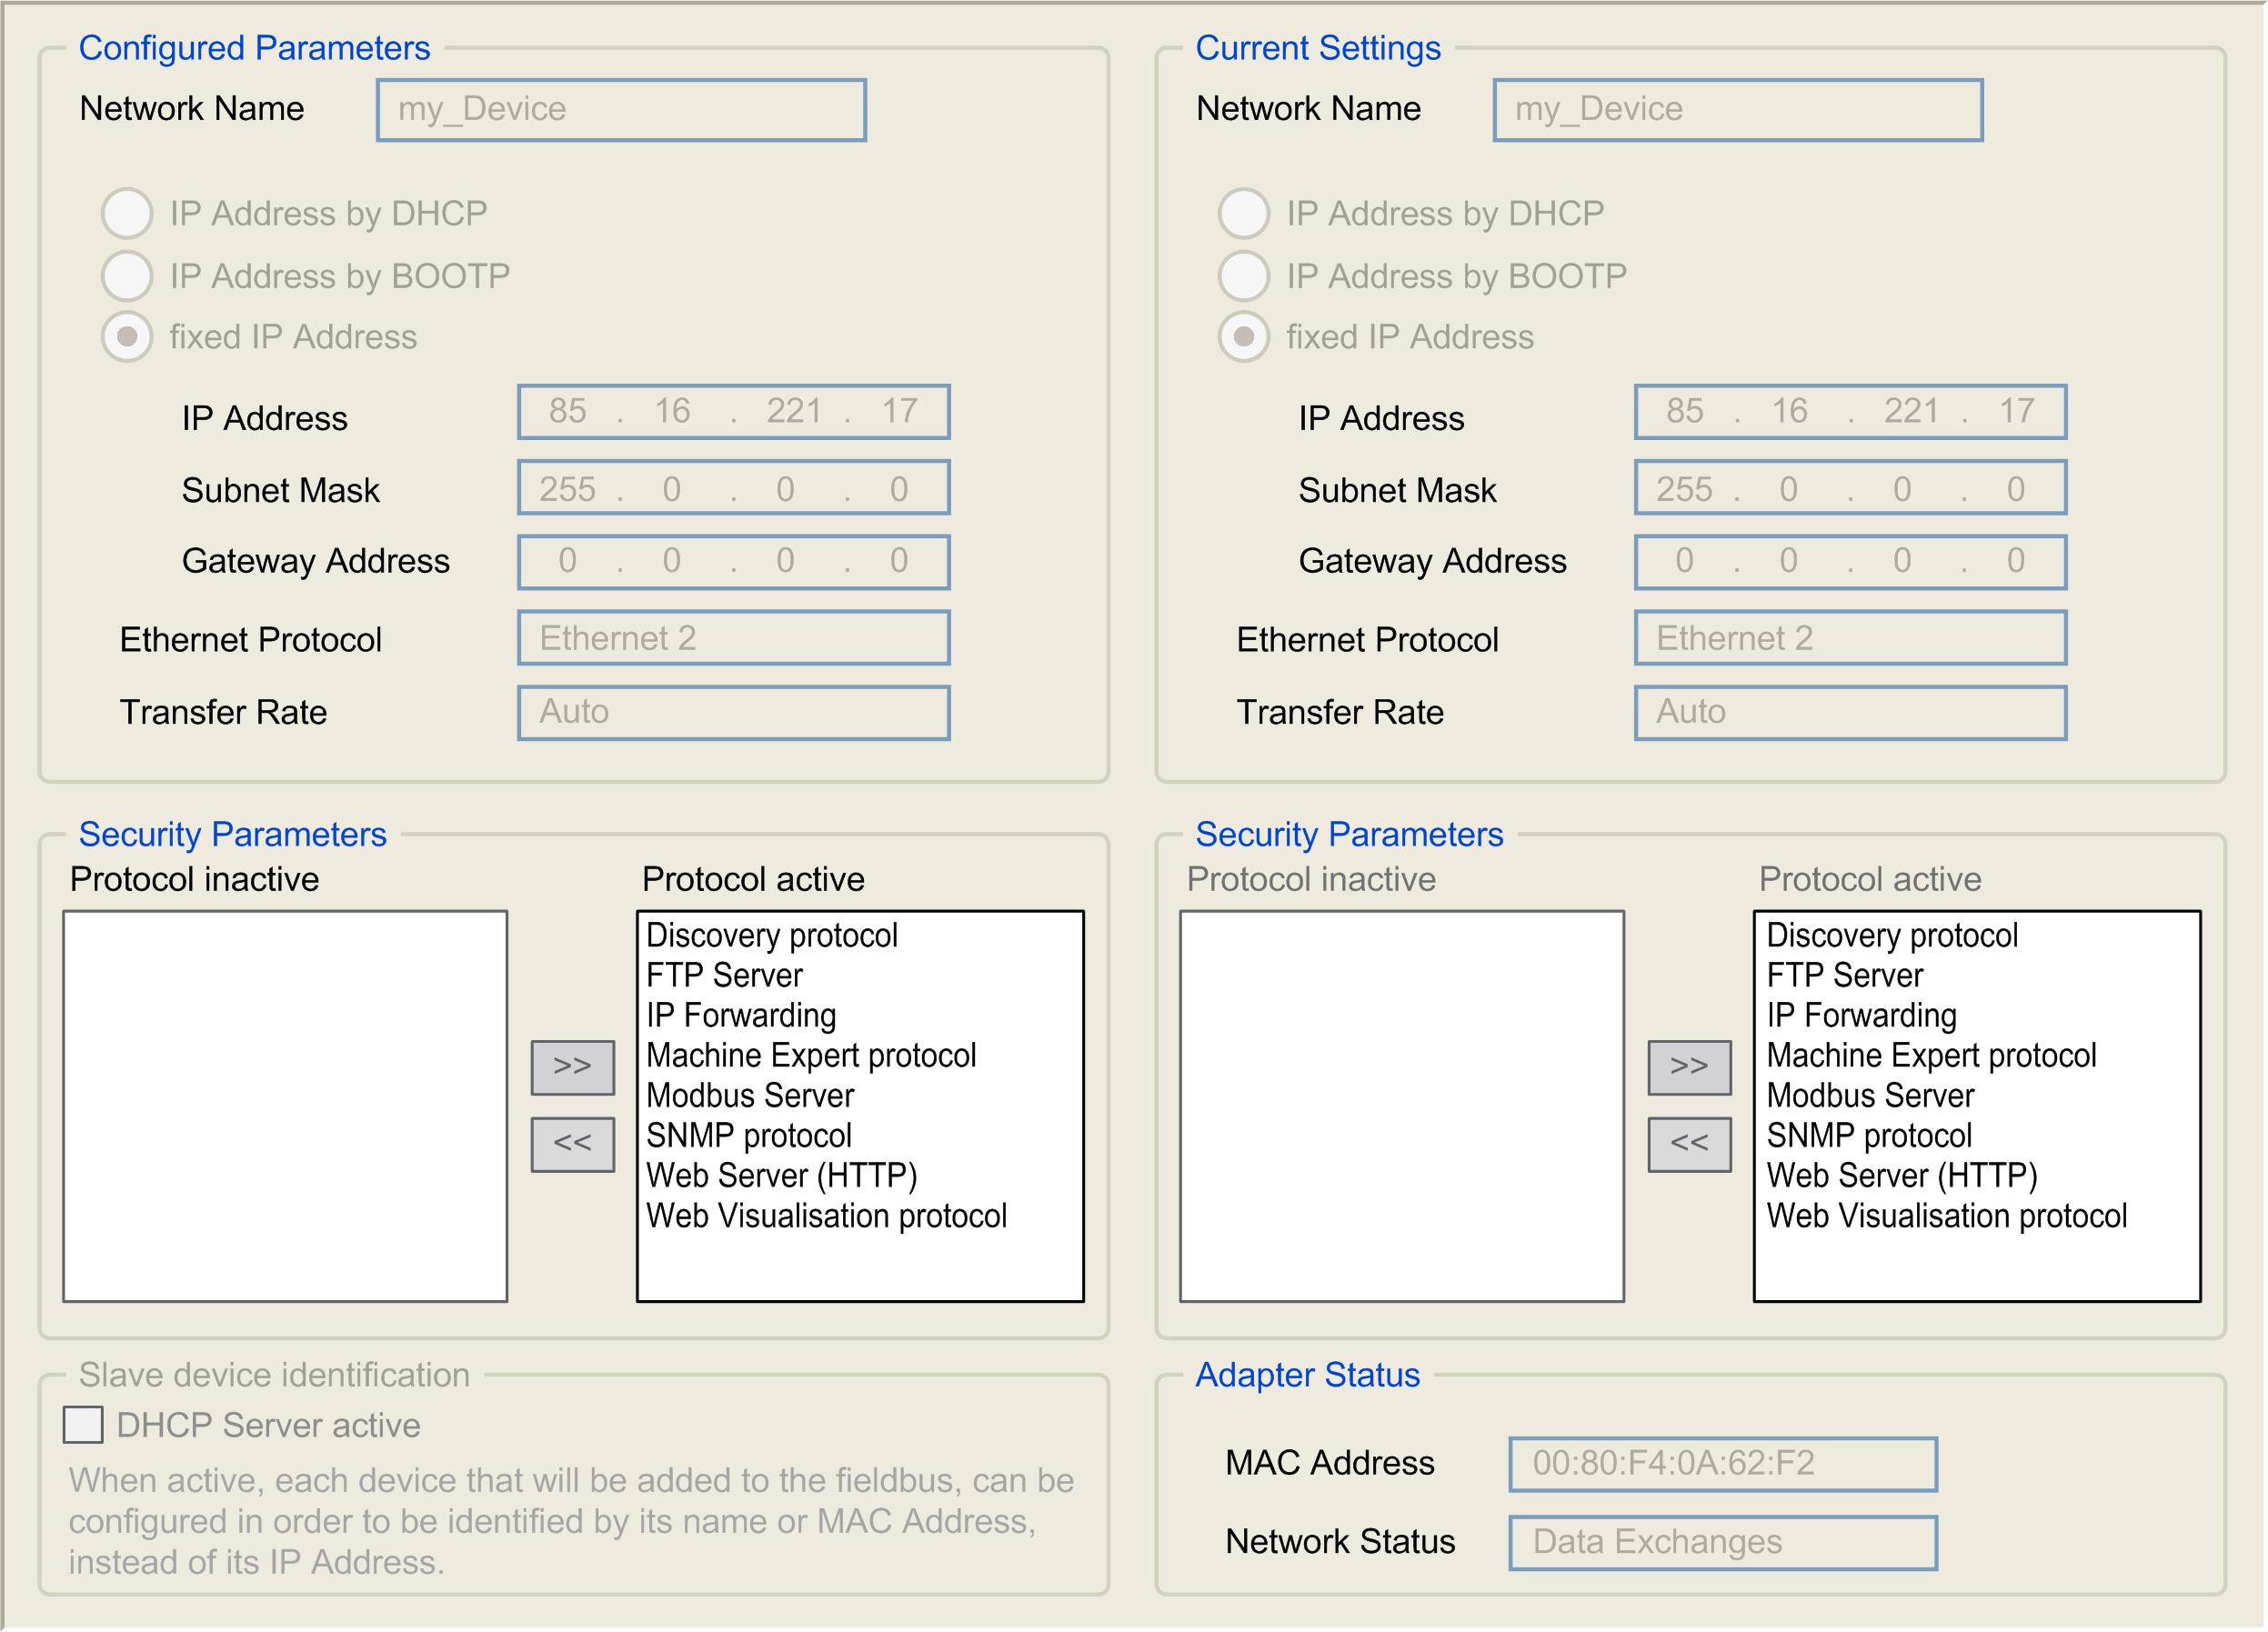Click the current IP Address field
The width and height of the screenshot is (2268, 1632).
pyautogui.click(x=1851, y=412)
